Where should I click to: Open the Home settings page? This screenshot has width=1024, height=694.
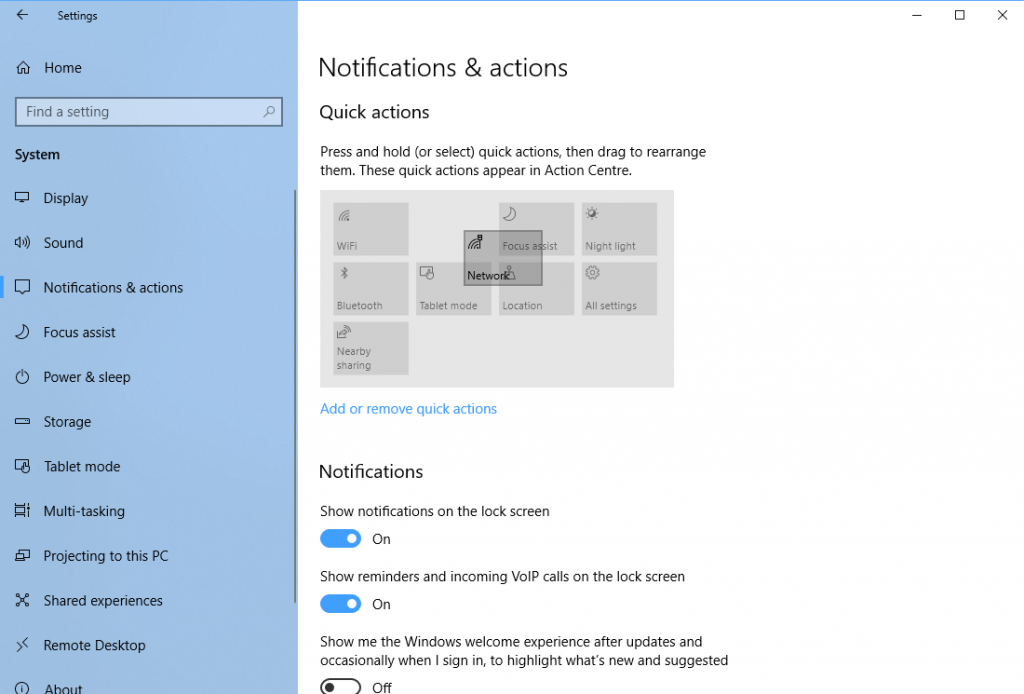[50, 68]
